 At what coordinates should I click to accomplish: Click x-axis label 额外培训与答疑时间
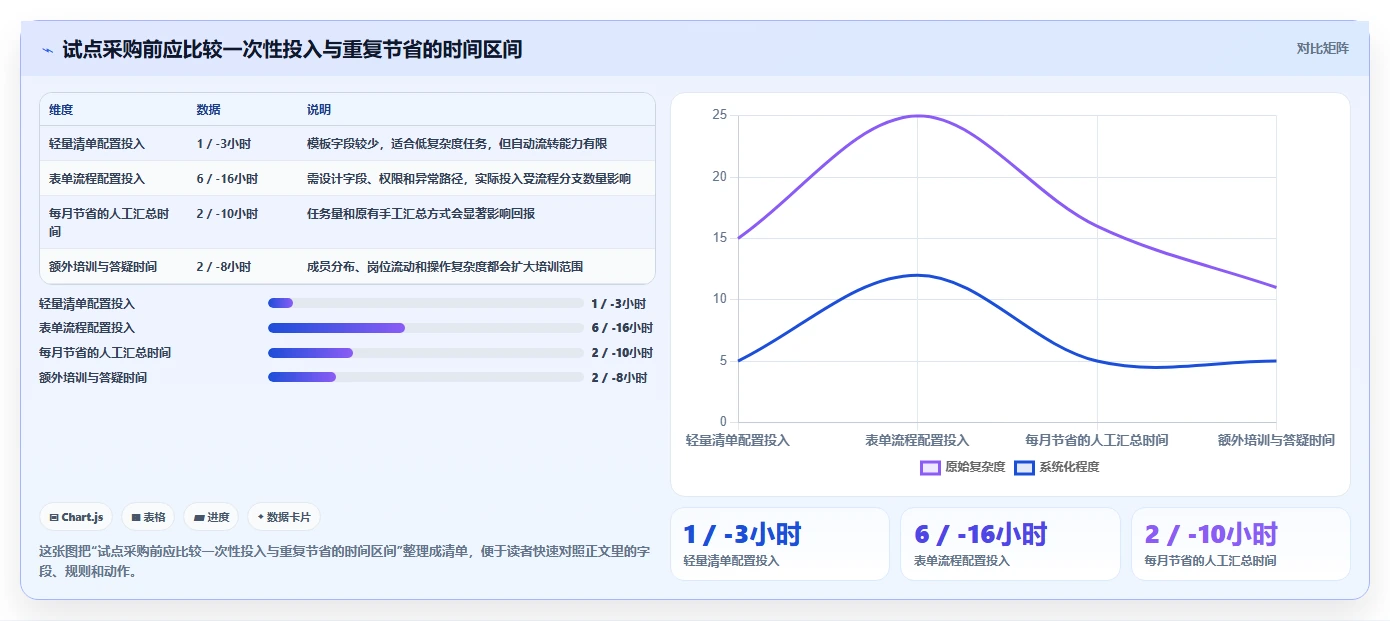(1276, 440)
